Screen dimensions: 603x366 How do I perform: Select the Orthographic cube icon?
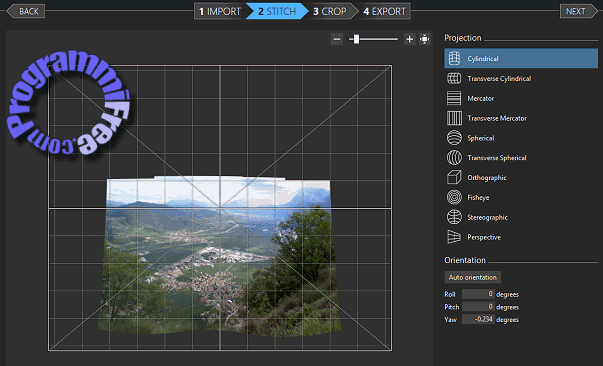454,178
